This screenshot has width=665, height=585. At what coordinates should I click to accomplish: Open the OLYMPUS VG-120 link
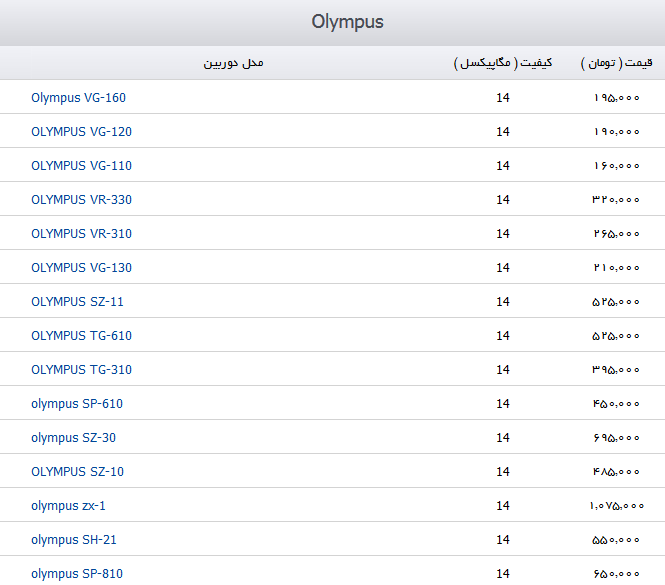(81, 132)
